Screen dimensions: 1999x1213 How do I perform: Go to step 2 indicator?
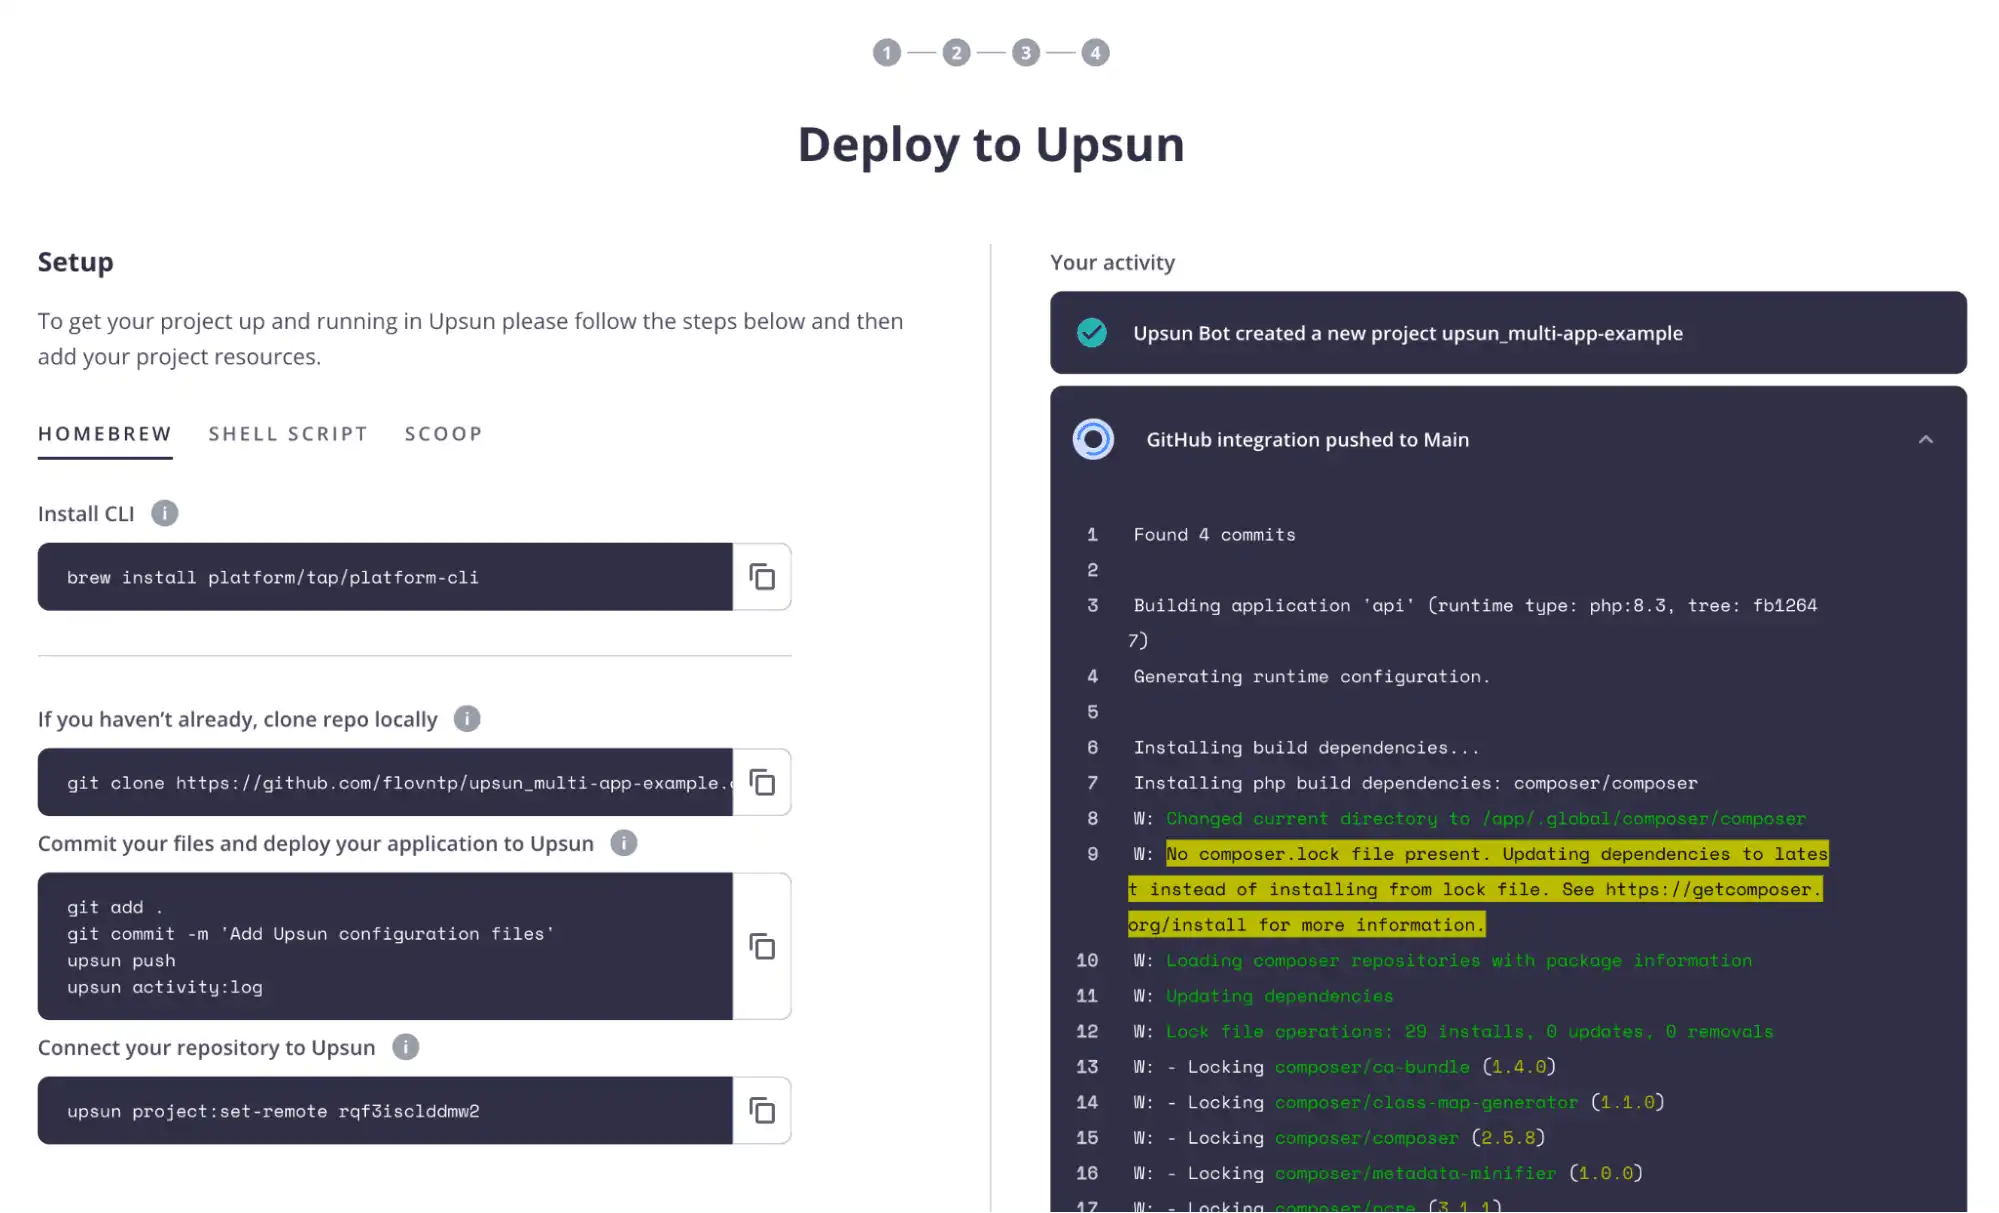[956, 52]
